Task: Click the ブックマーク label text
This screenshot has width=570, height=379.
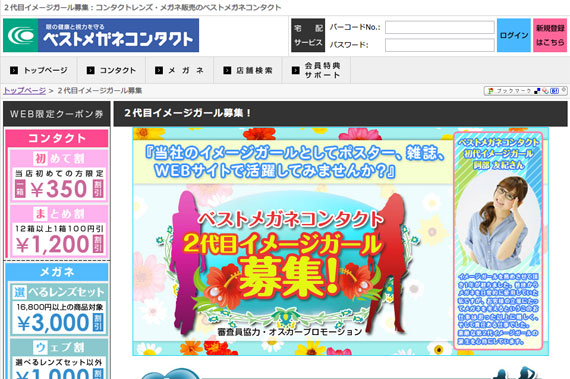Action: click(x=514, y=91)
